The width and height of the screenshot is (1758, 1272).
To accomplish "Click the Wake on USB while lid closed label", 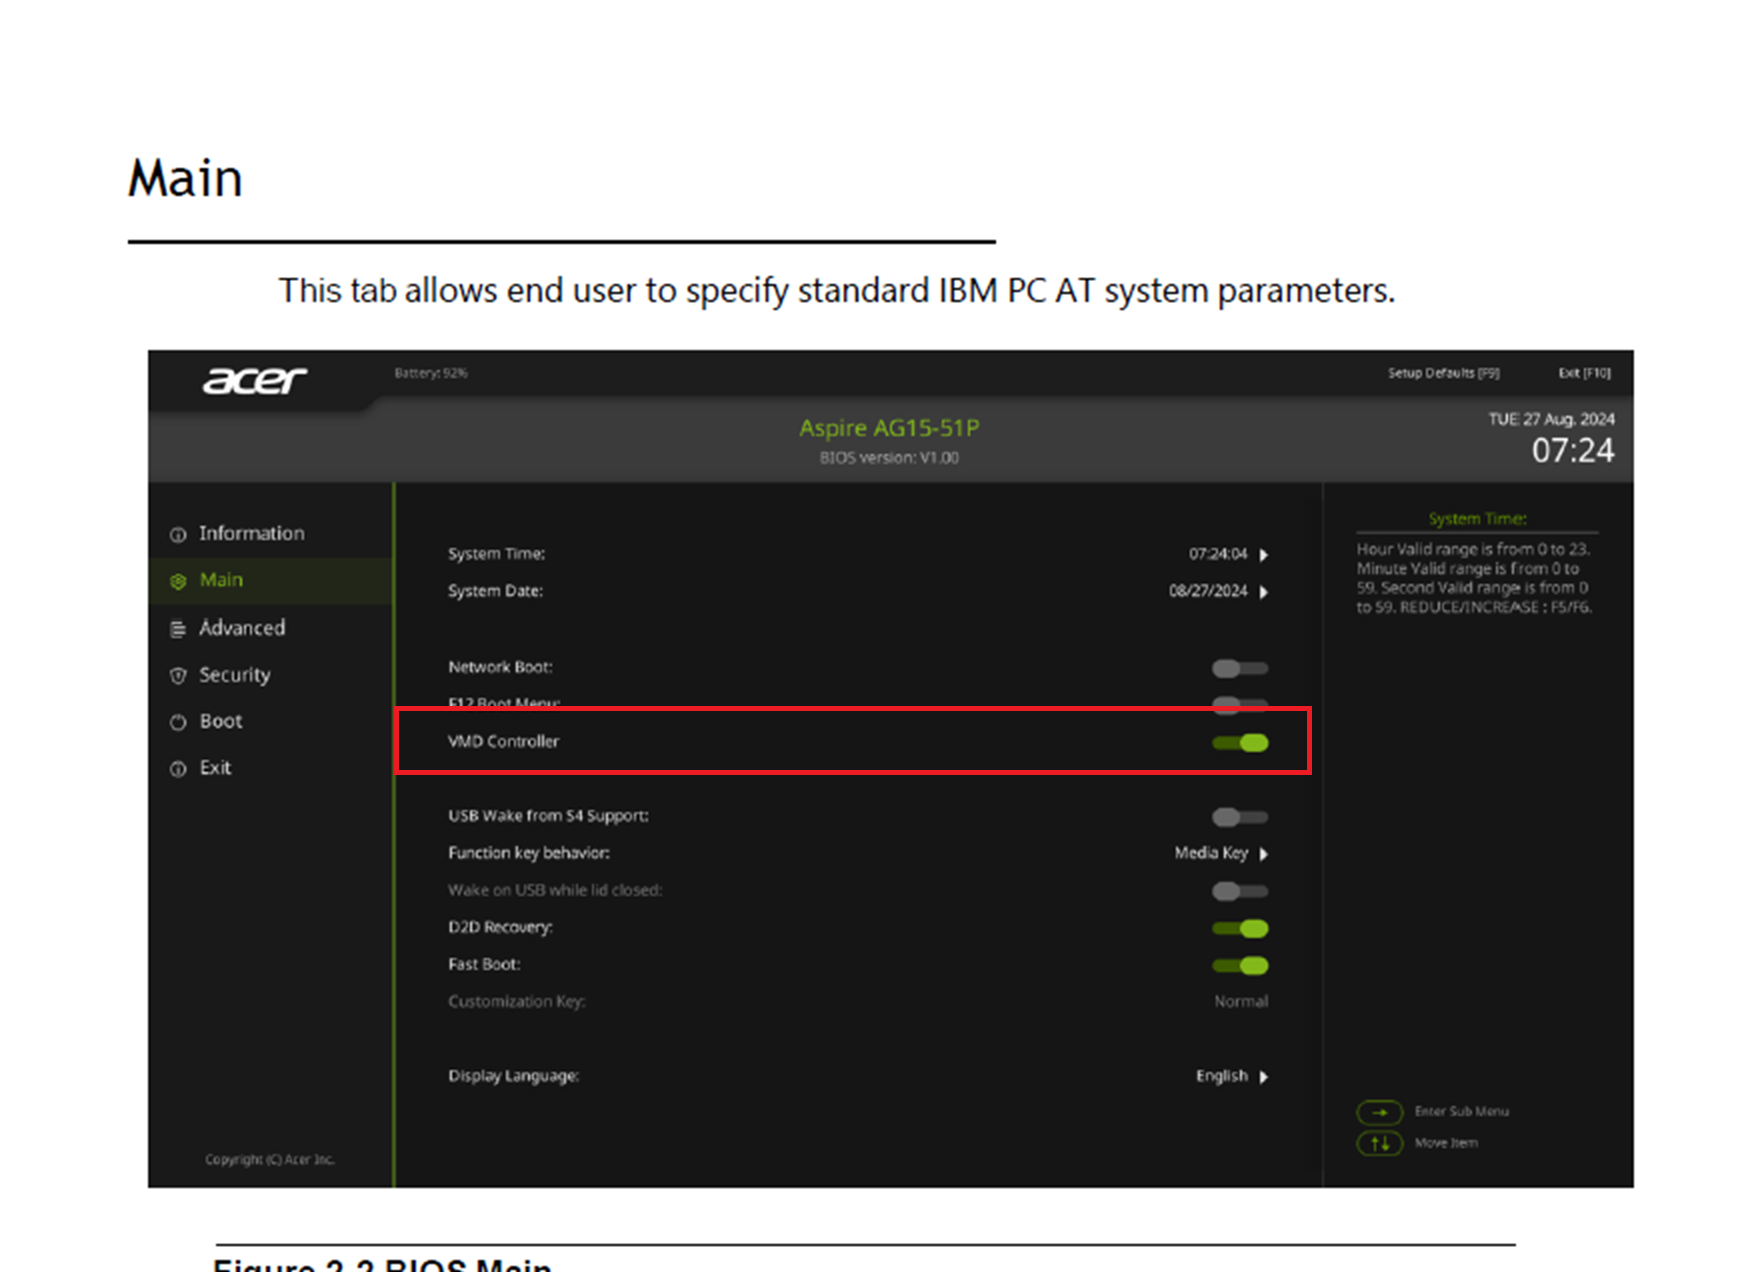I will (555, 890).
